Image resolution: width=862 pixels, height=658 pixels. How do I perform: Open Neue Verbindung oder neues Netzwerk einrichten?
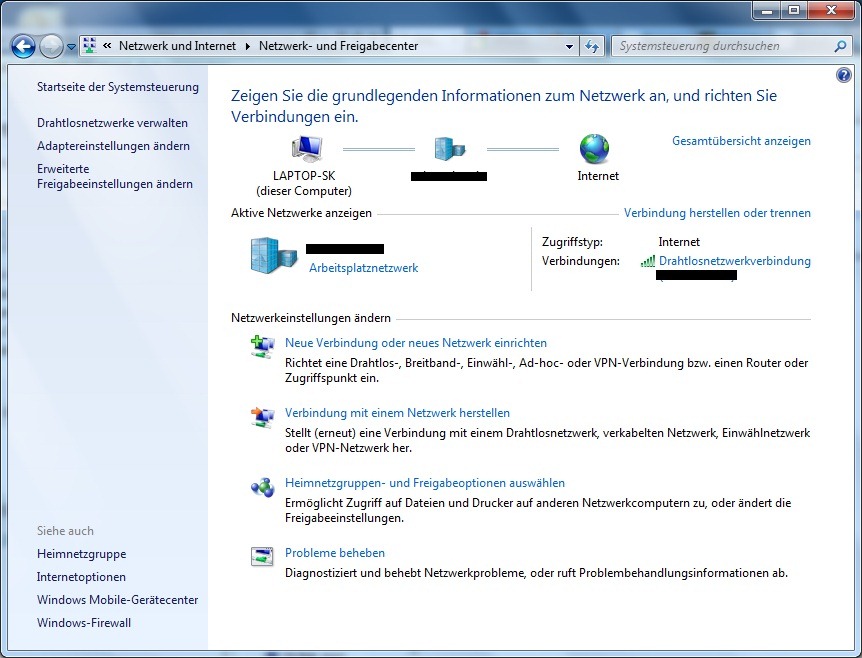[416, 343]
